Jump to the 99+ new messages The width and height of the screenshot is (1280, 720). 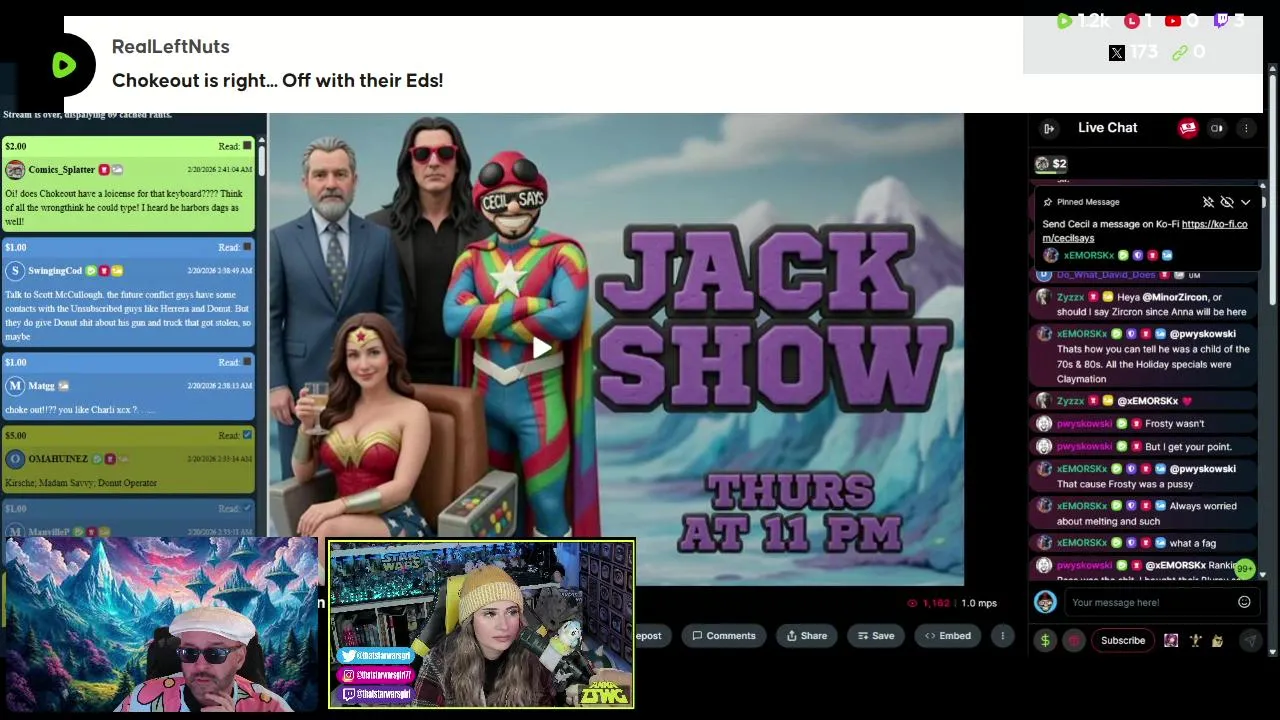click(1244, 568)
